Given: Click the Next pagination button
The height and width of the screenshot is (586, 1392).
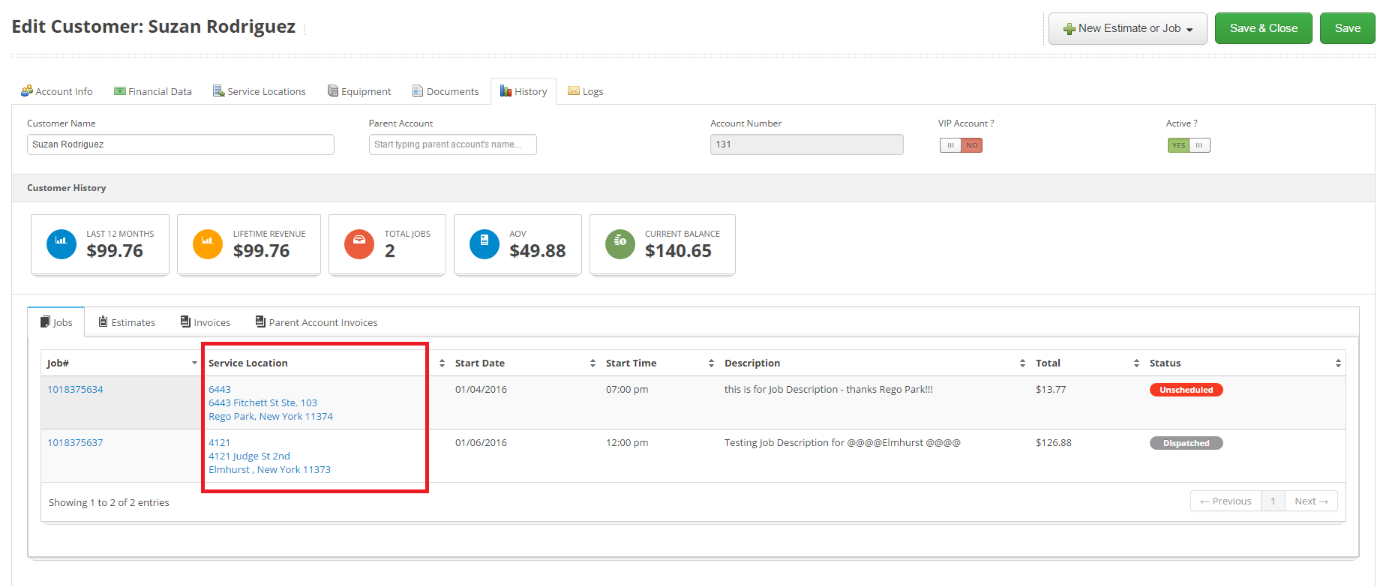Looking at the screenshot, I should click(1310, 501).
